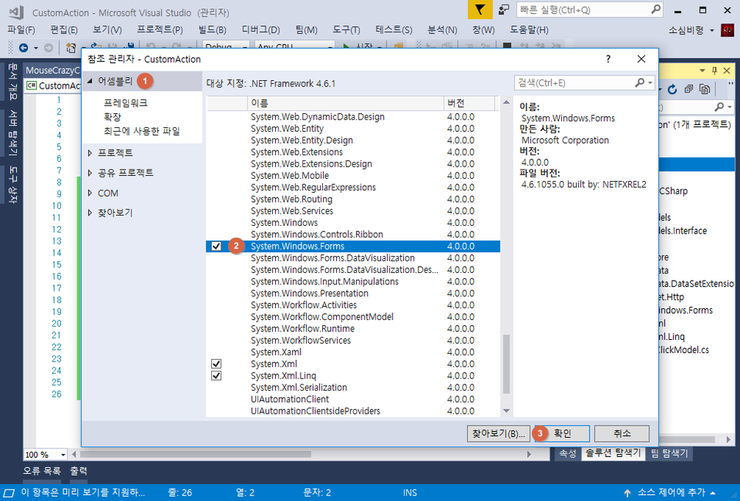This screenshot has height=501, width=740.
Task: Click the 취소 button
Action: click(622, 433)
